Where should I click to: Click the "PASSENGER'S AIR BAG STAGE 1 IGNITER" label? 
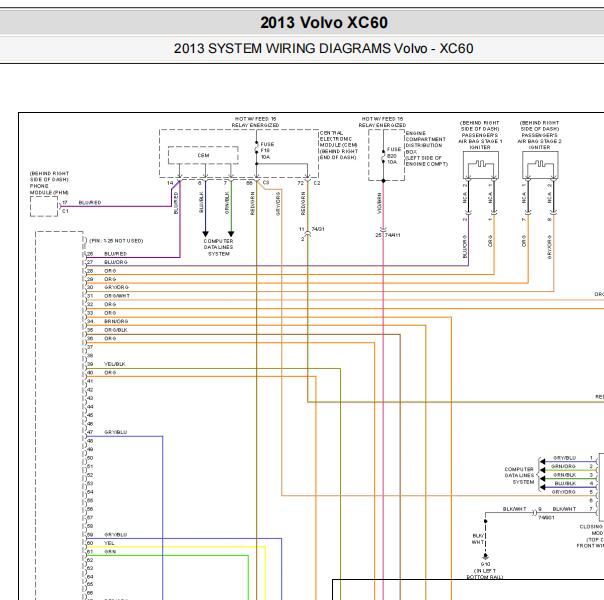tap(480, 141)
